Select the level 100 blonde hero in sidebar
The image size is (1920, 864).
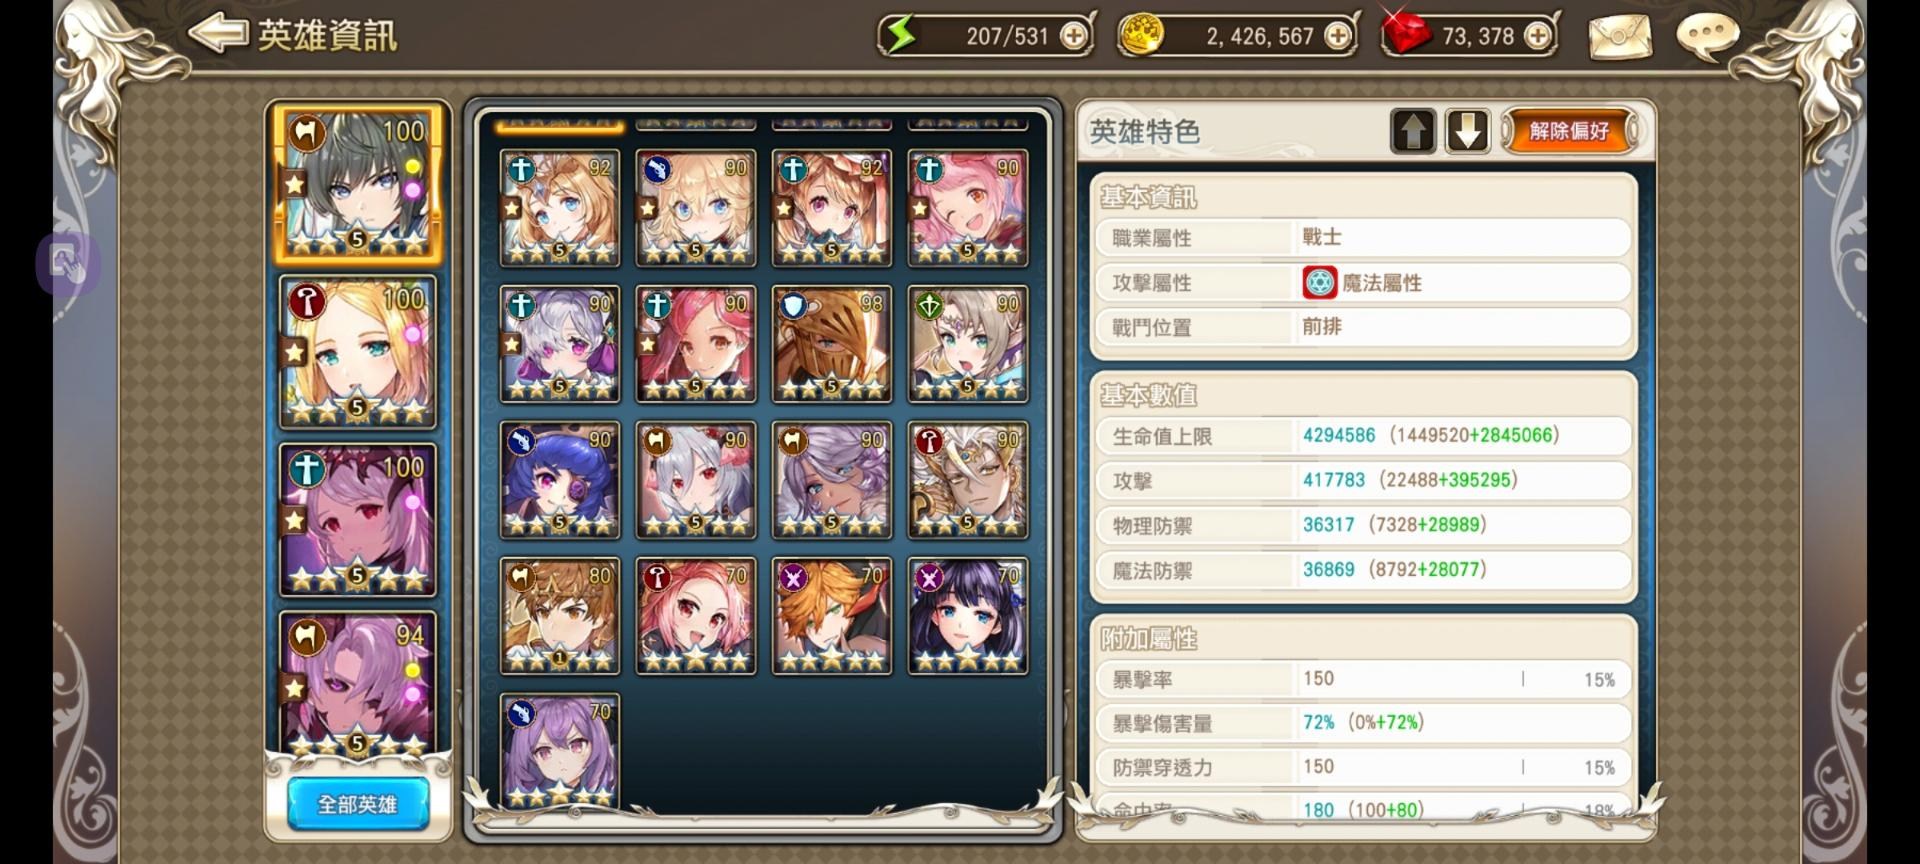(357, 352)
